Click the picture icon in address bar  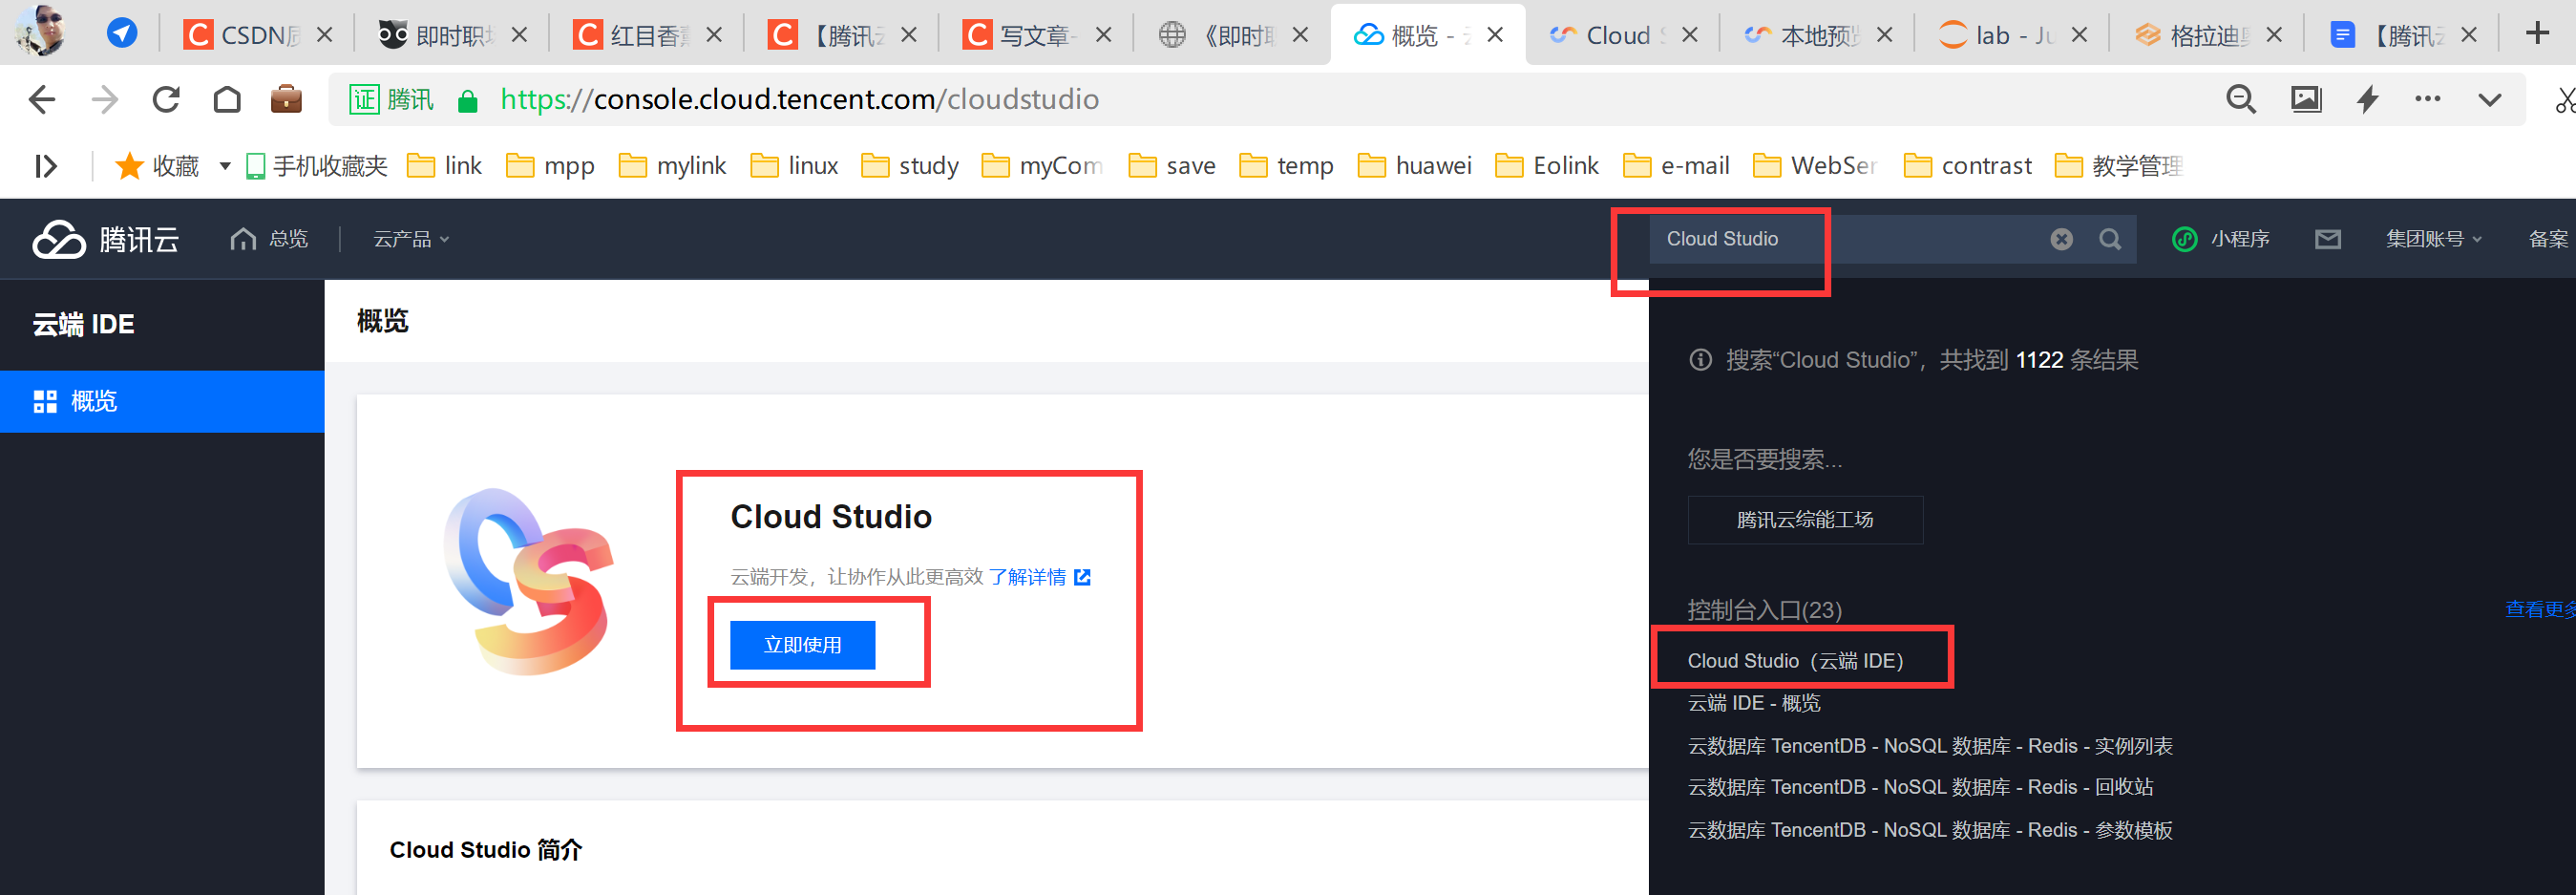click(2306, 99)
